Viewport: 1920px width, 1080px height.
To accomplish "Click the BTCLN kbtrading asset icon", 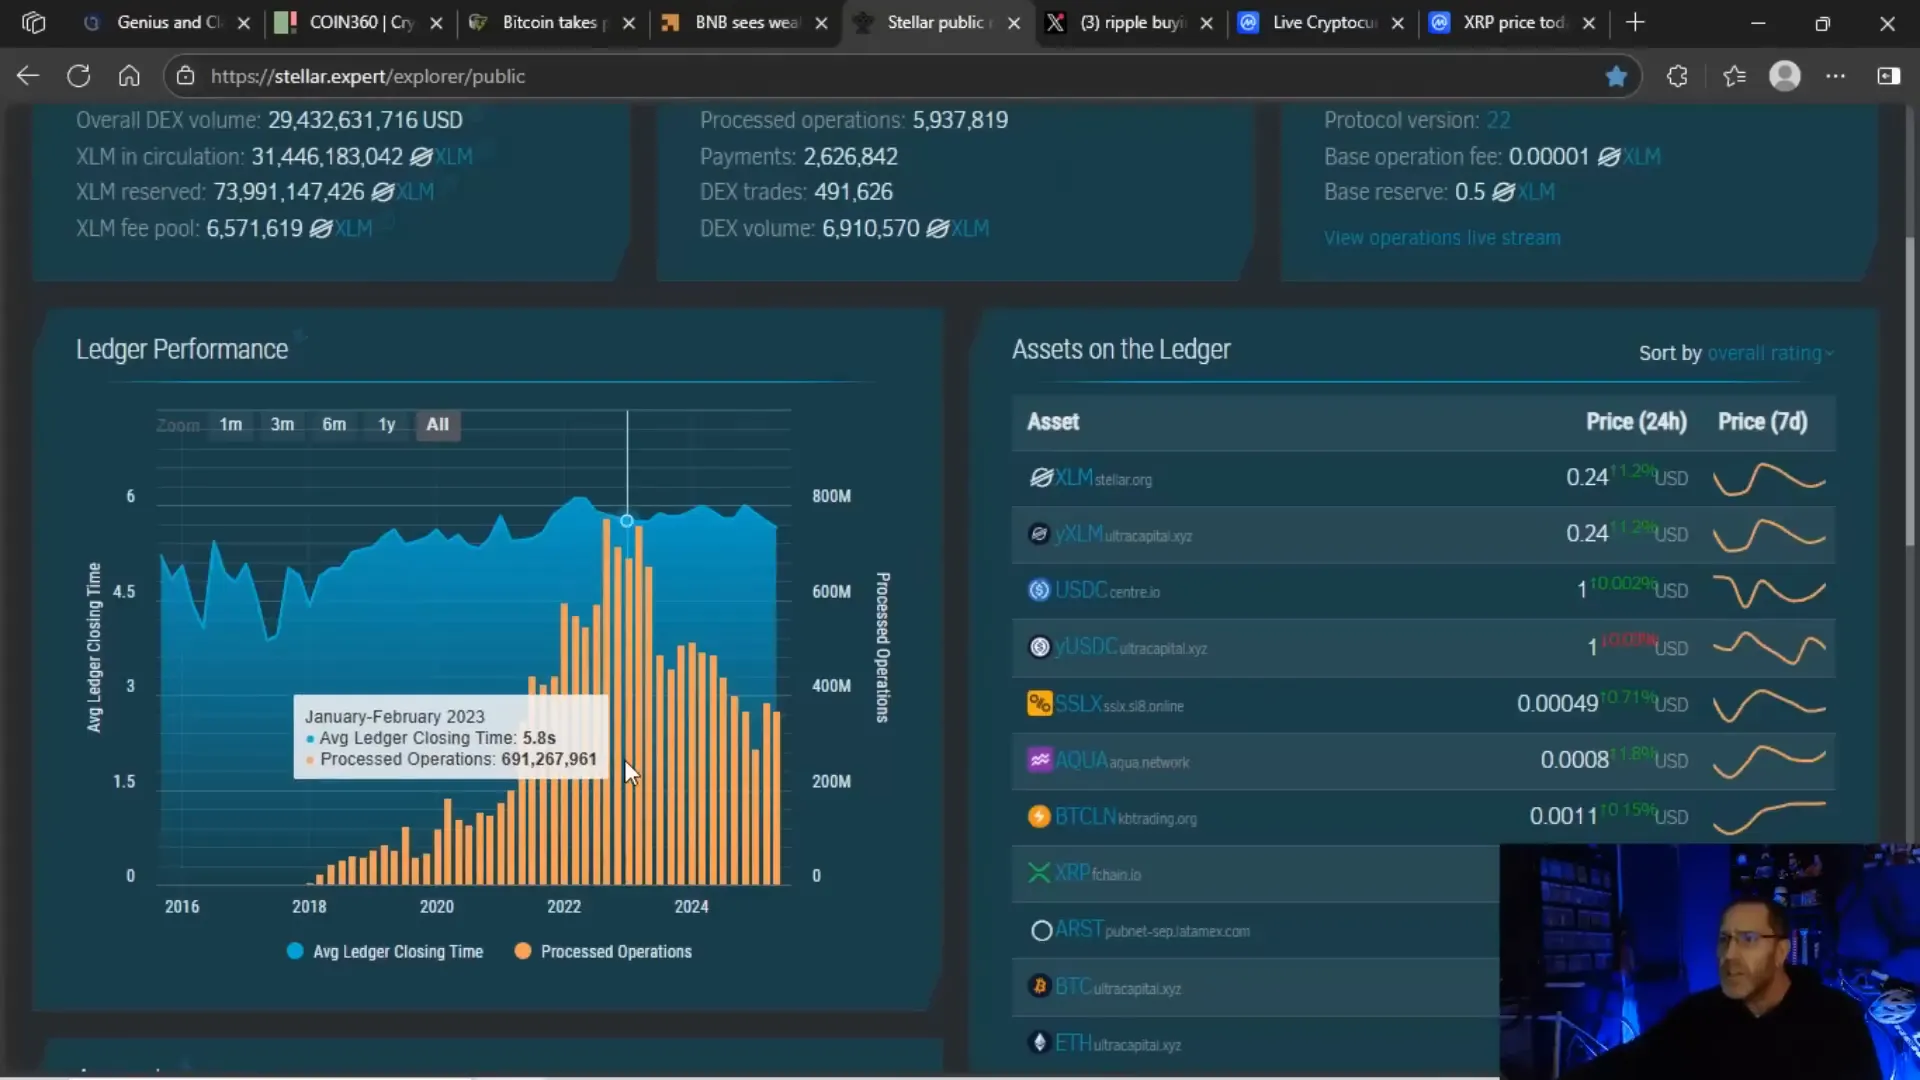I will coord(1040,817).
